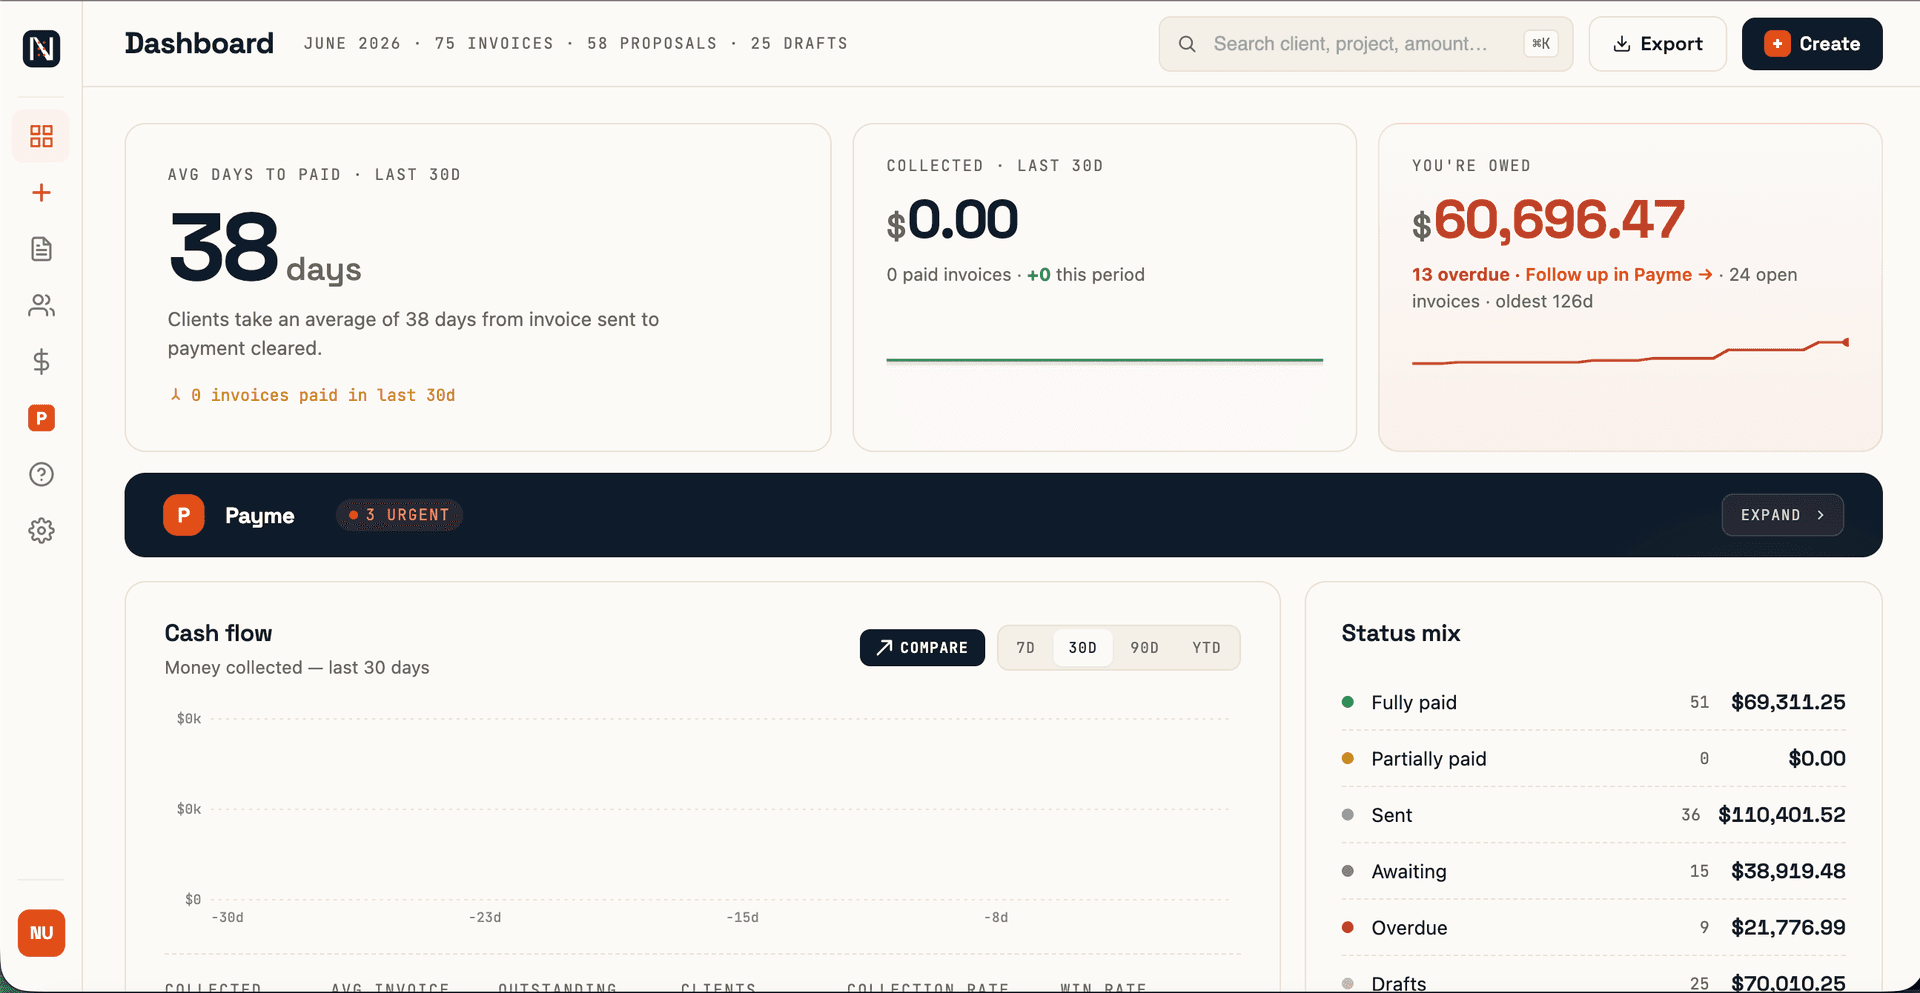Open the NU user avatar menu
1920x993 pixels.
click(41, 933)
